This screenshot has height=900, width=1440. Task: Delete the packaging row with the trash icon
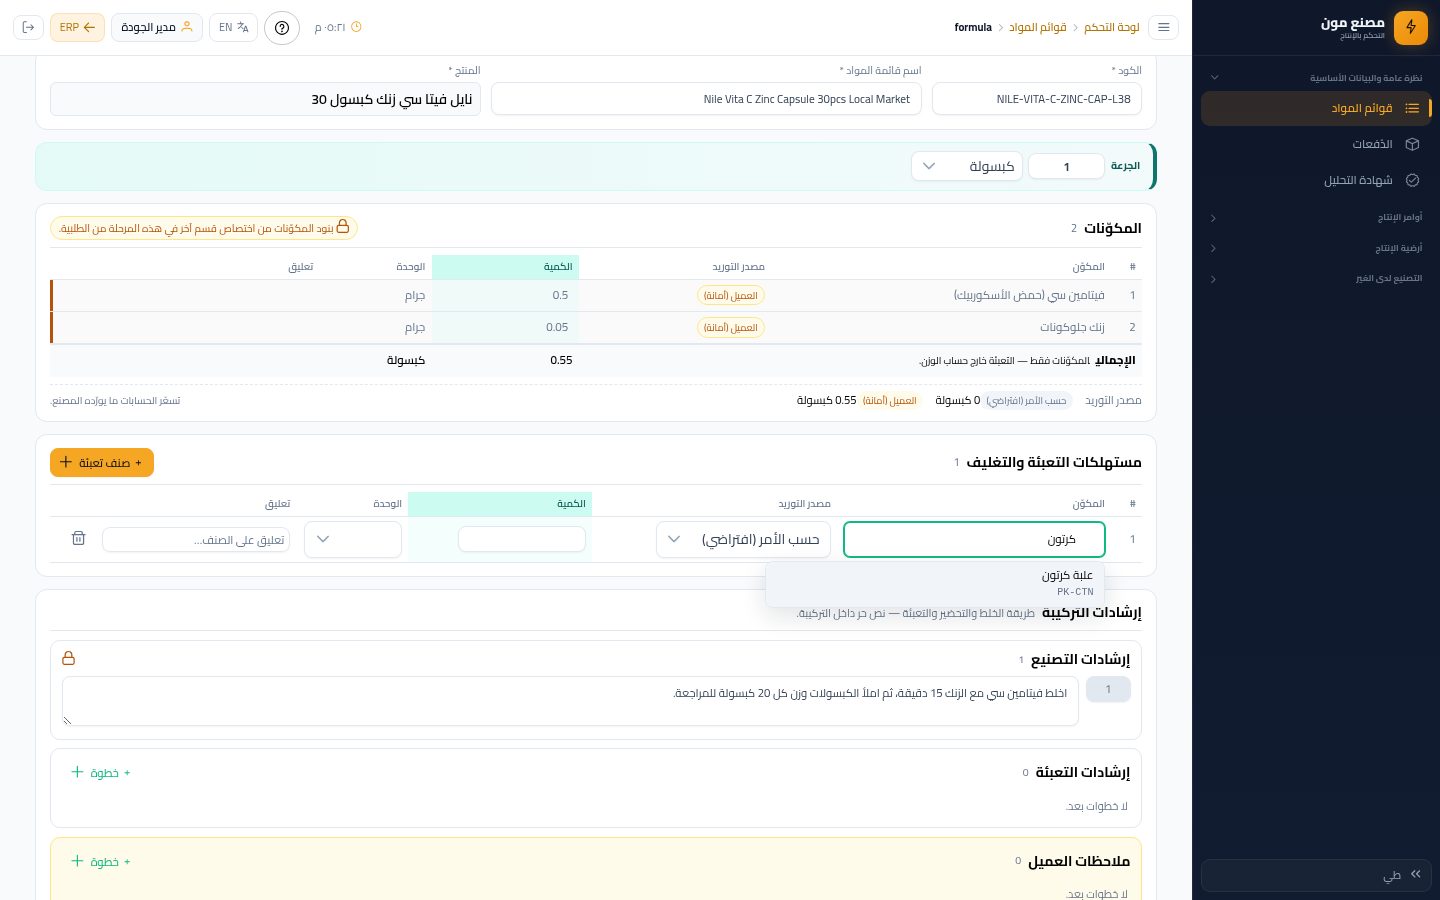pos(78,539)
